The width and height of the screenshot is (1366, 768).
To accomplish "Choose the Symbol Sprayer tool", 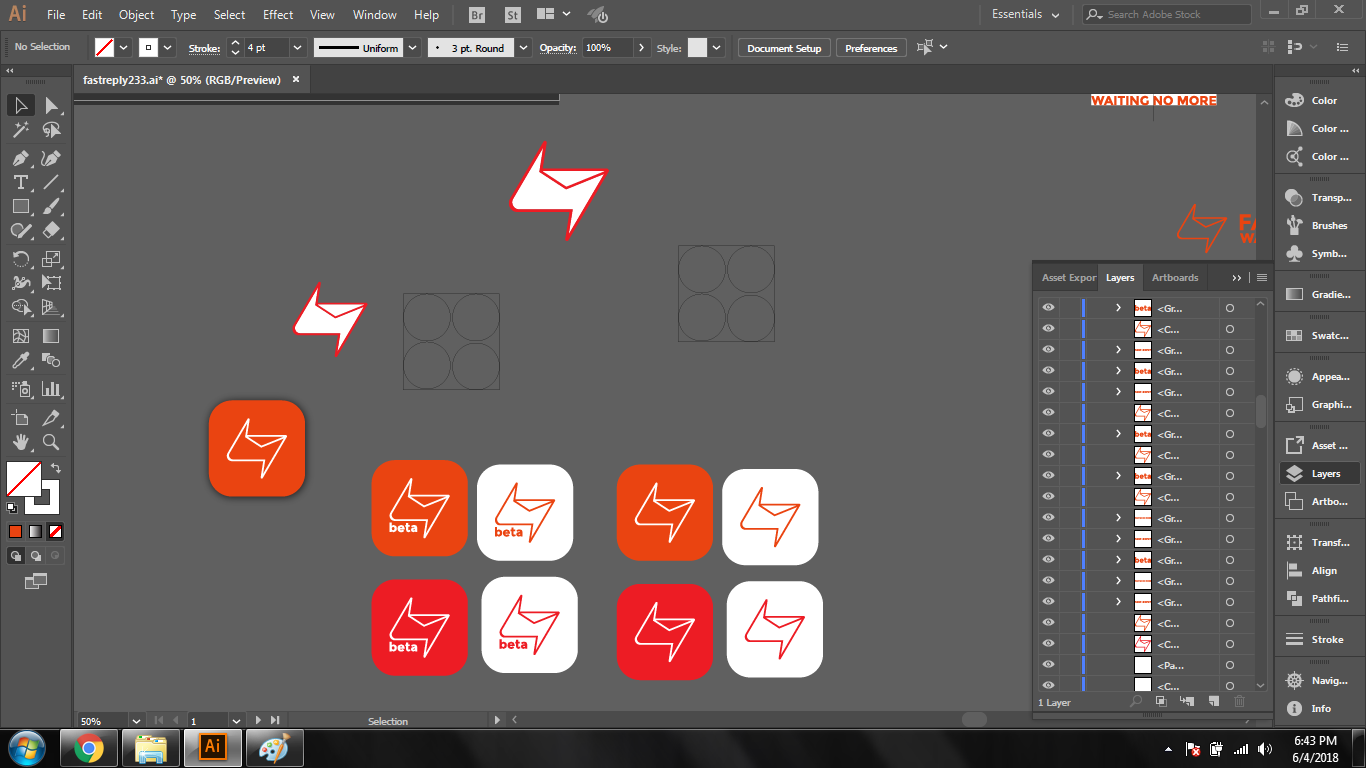I will click(20, 389).
